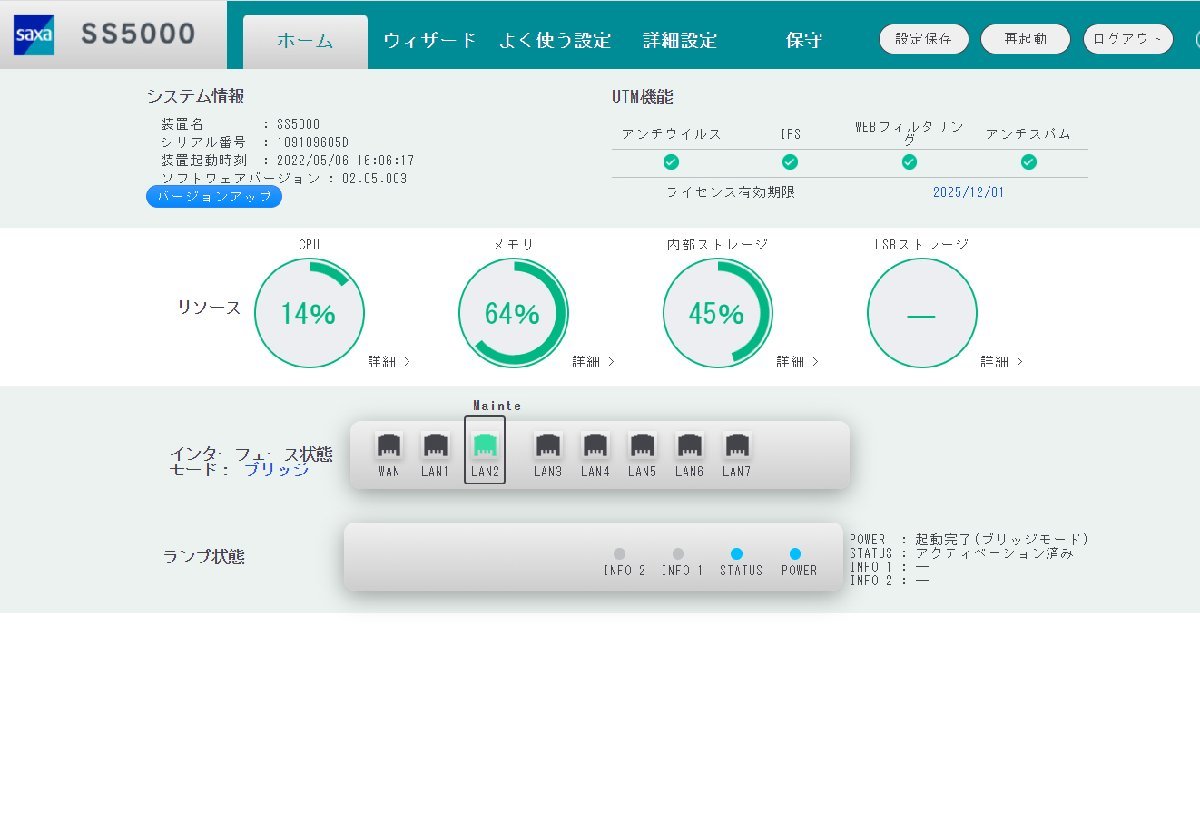This screenshot has width=1200, height=821.
Task: Open the ログアウト dropdown button
Action: click(x=1128, y=39)
